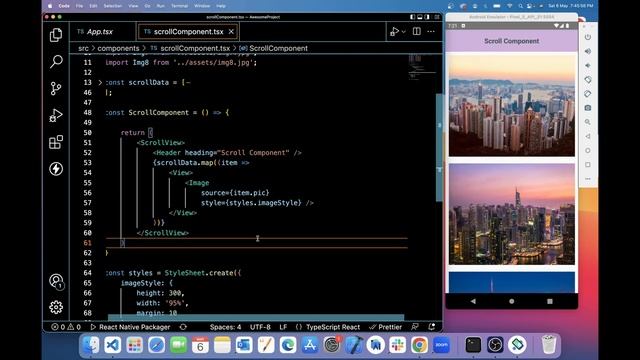
Task: Open Google Chrome from the Dock
Action: point(419,345)
